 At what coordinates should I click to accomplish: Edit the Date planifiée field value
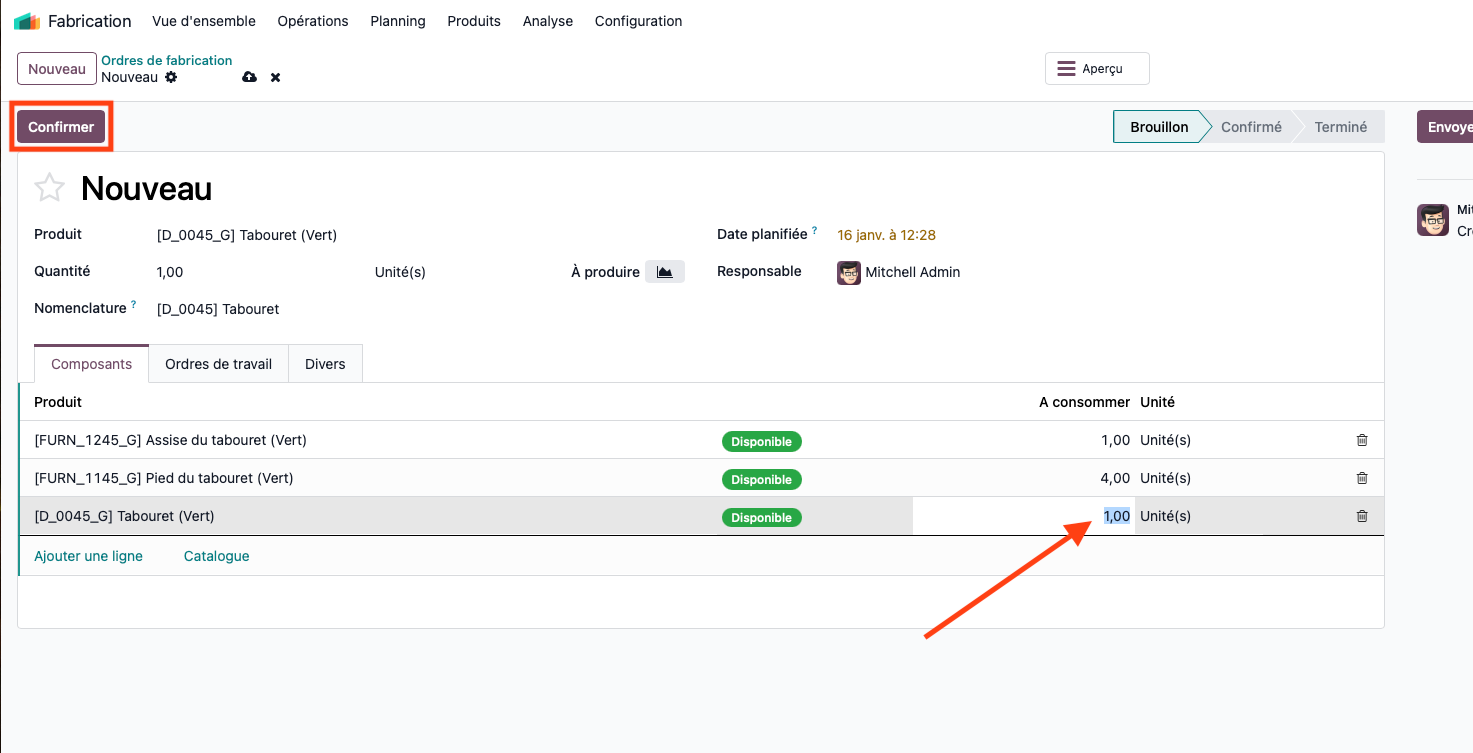886,235
